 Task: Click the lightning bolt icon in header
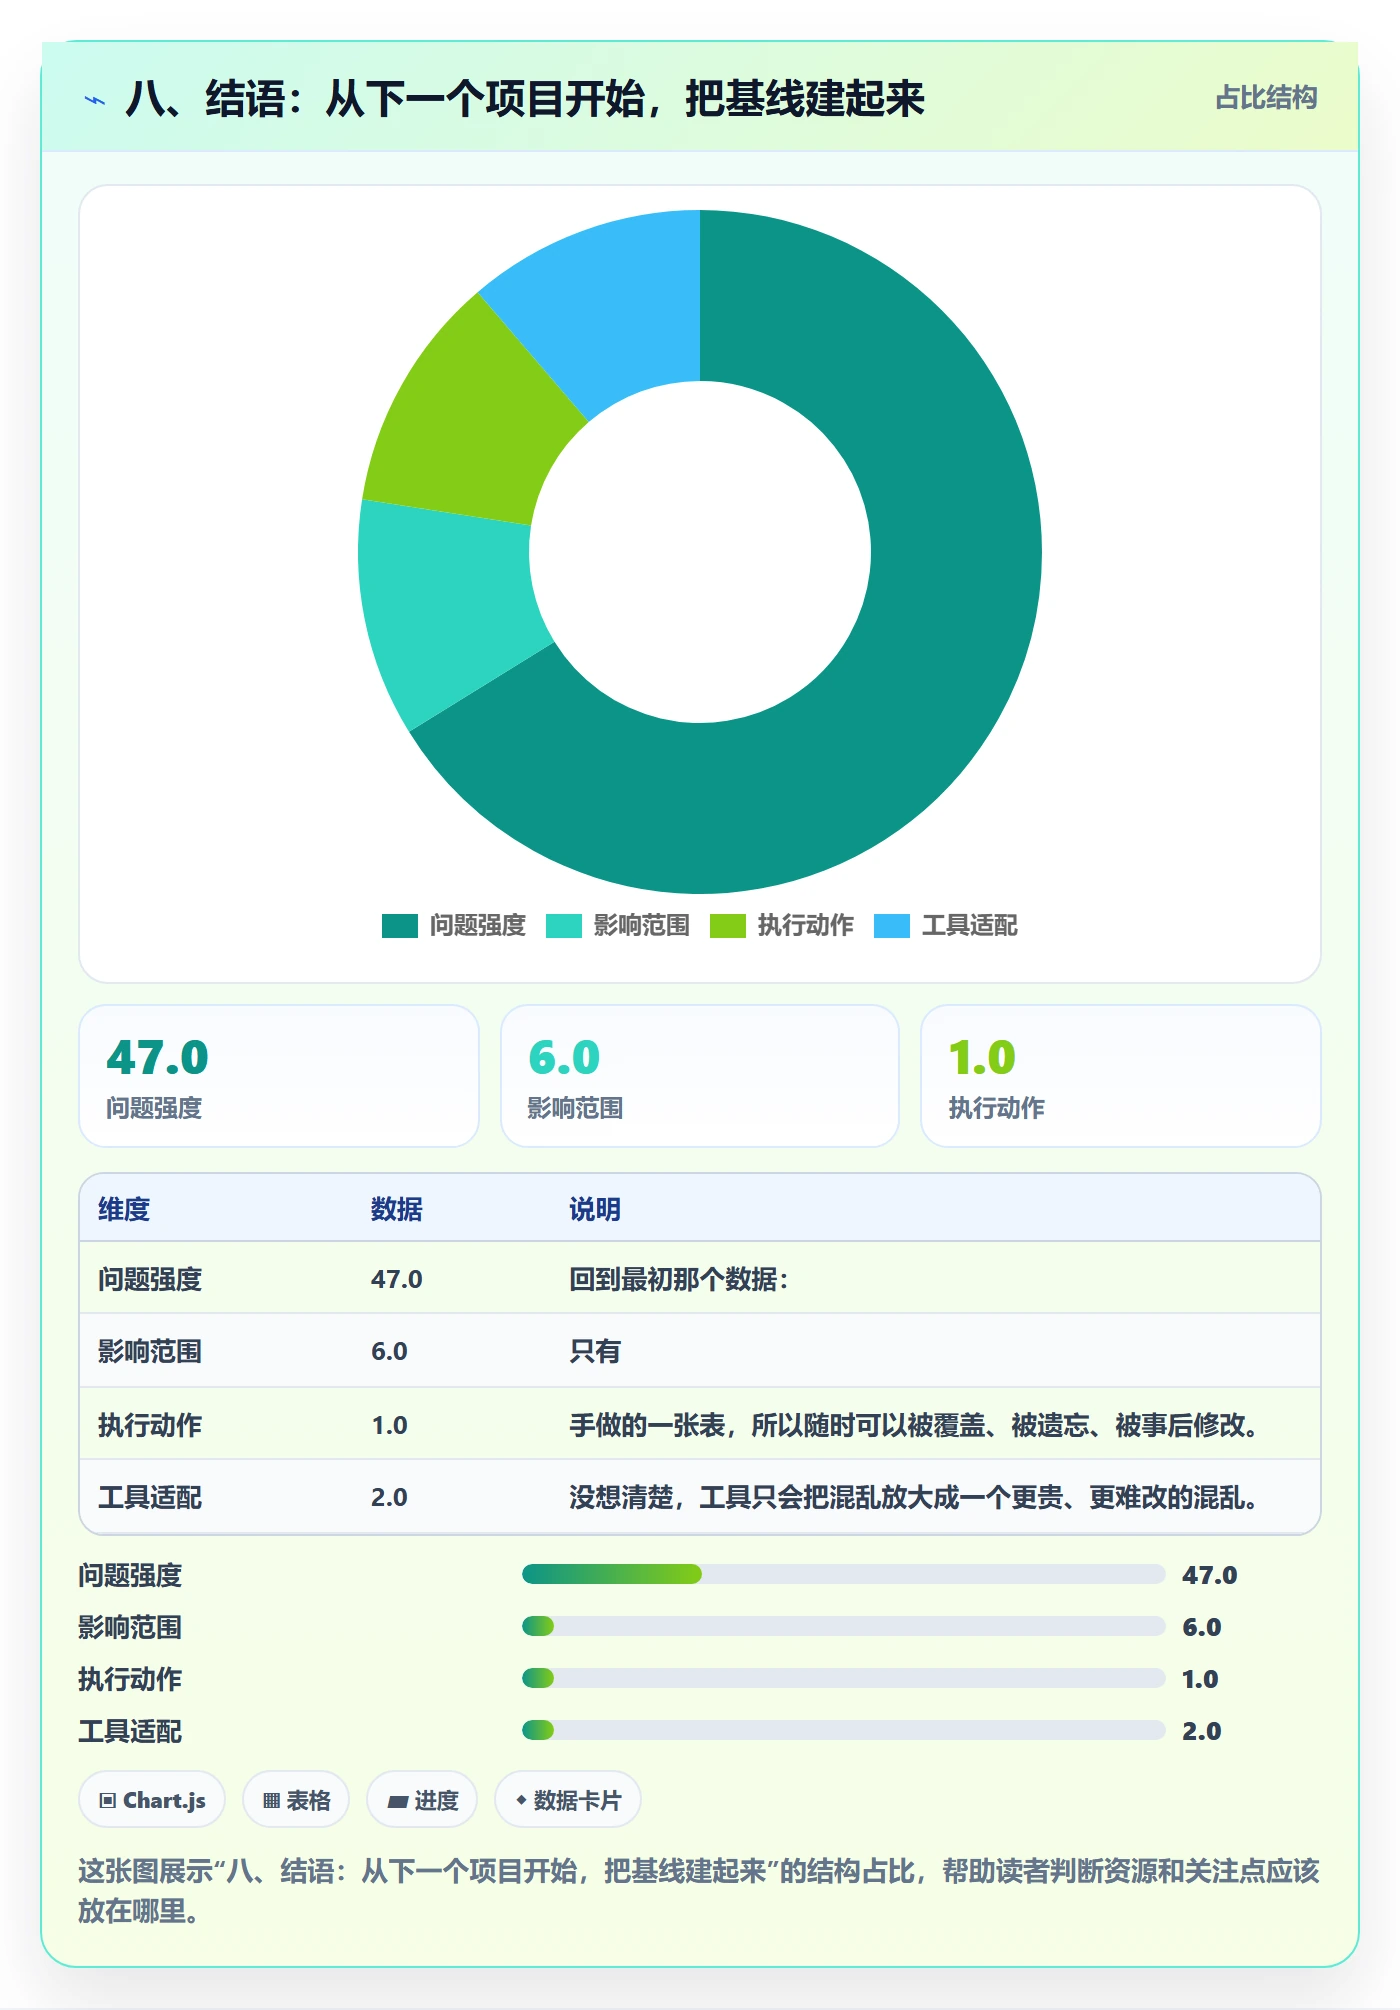point(95,100)
